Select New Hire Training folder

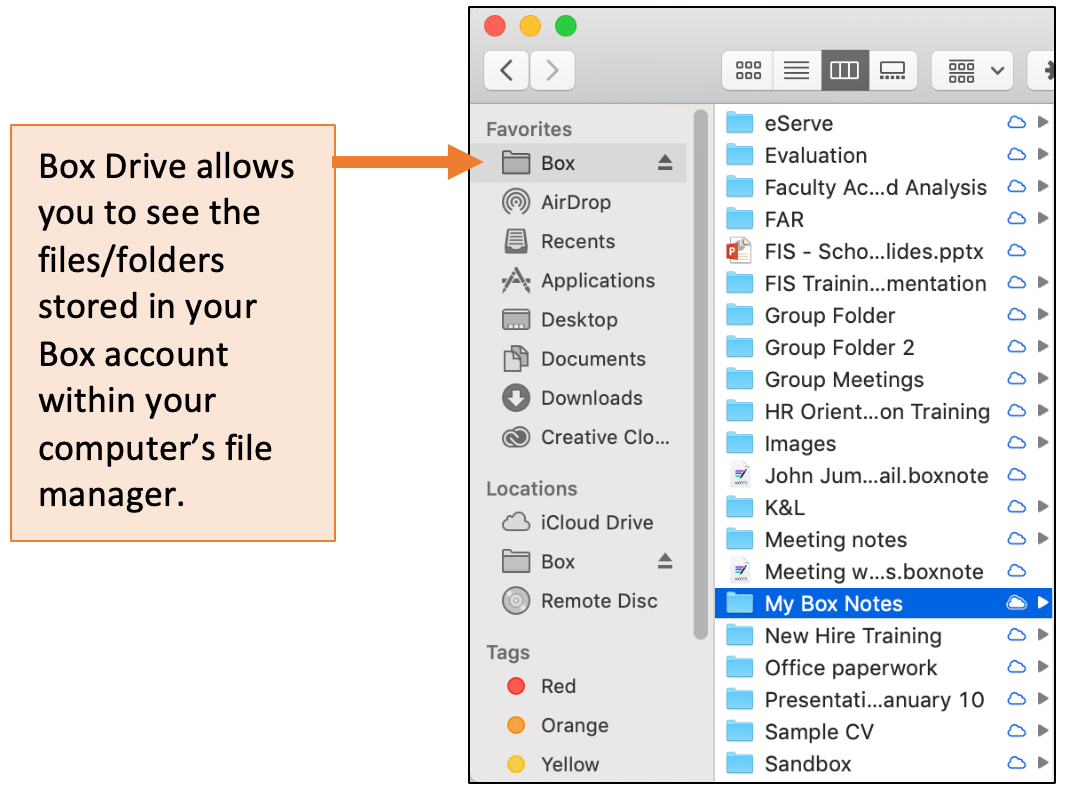click(x=883, y=636)
